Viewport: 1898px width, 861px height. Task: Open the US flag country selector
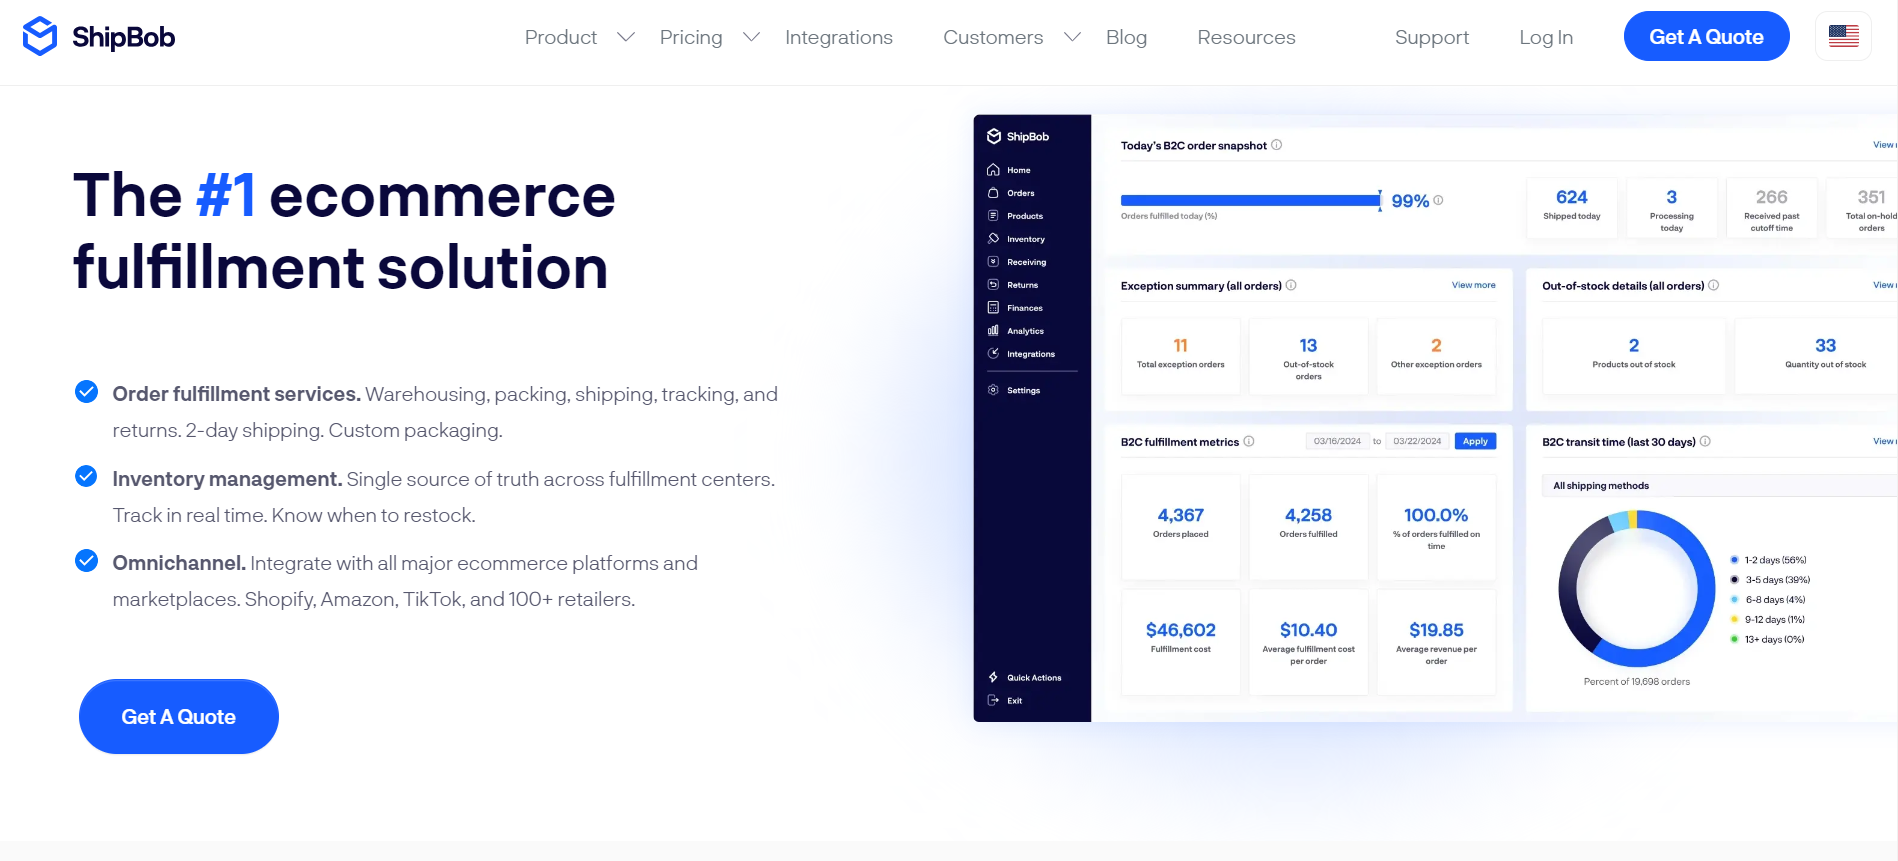tap(1843, 36)
